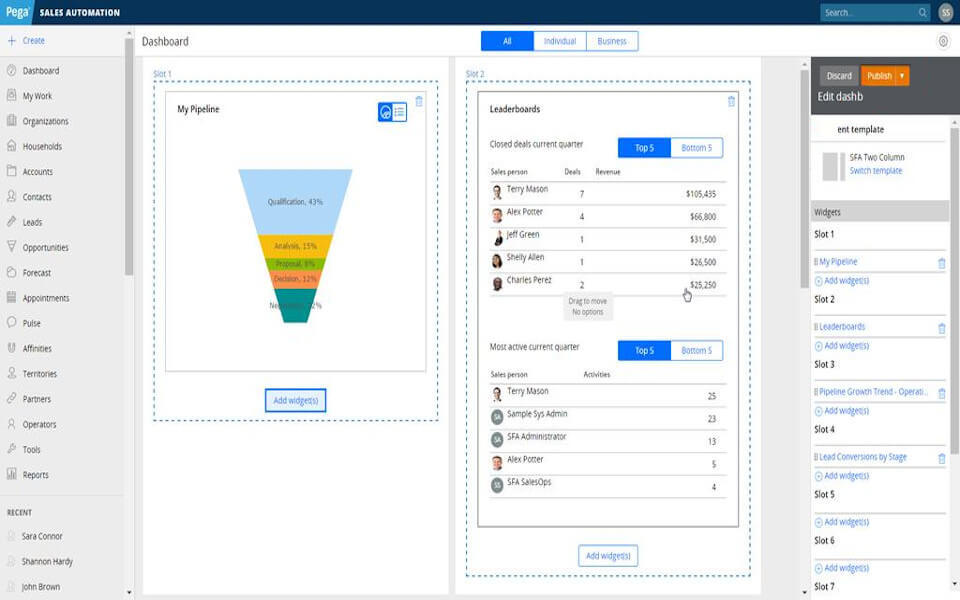This screenshot has height=600, width=960.
Task: Remove Leaderboards from the Widgets panel list
Action: click(942, 329)
